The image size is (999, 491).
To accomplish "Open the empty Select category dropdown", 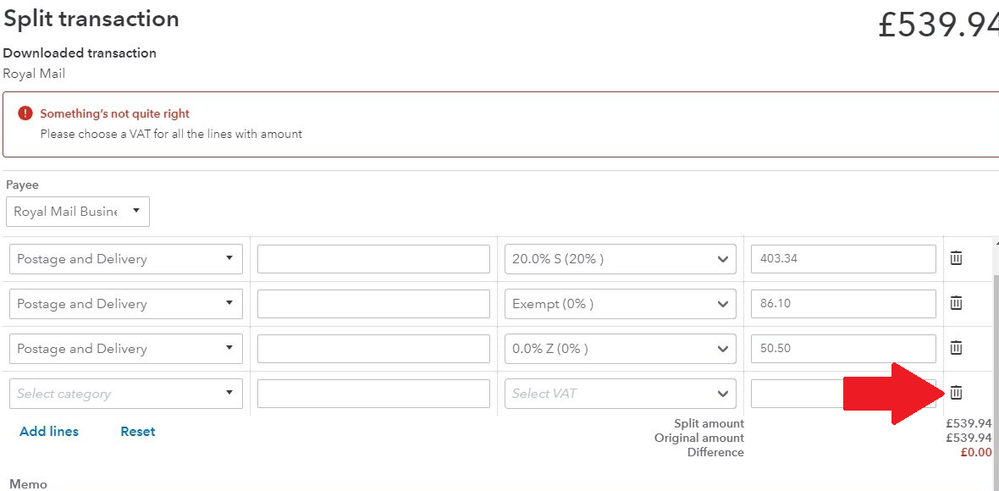I will point(125,394).
